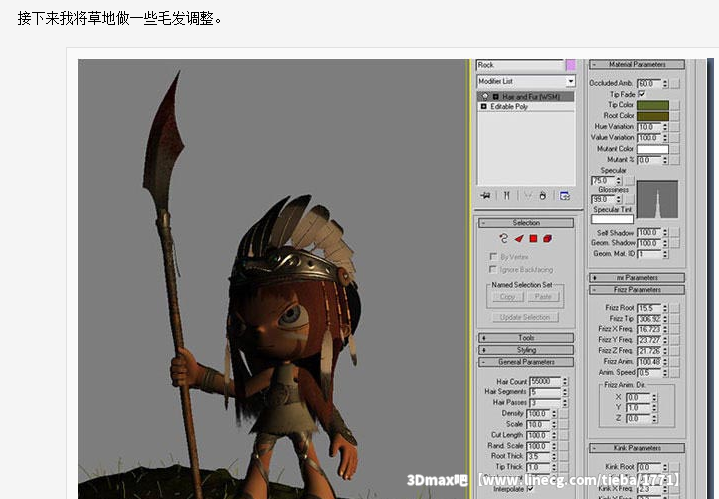Screen dimensions: 719x499
Task: Click the Value Variation field
Action: point(649,138)
